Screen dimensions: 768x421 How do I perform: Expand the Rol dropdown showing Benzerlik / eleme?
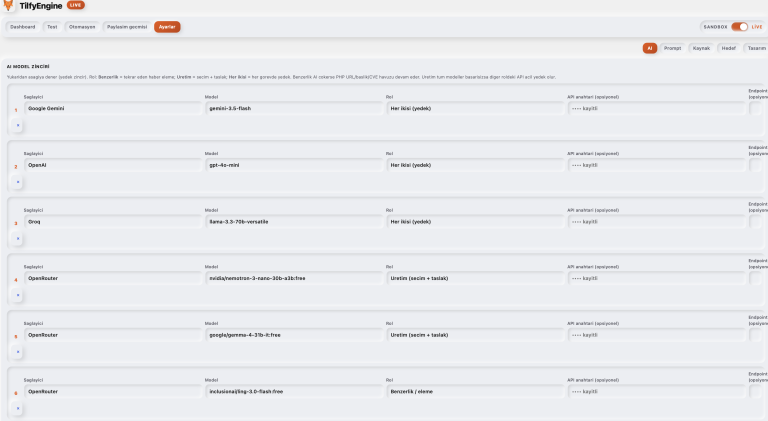click(x=475, y=392)
